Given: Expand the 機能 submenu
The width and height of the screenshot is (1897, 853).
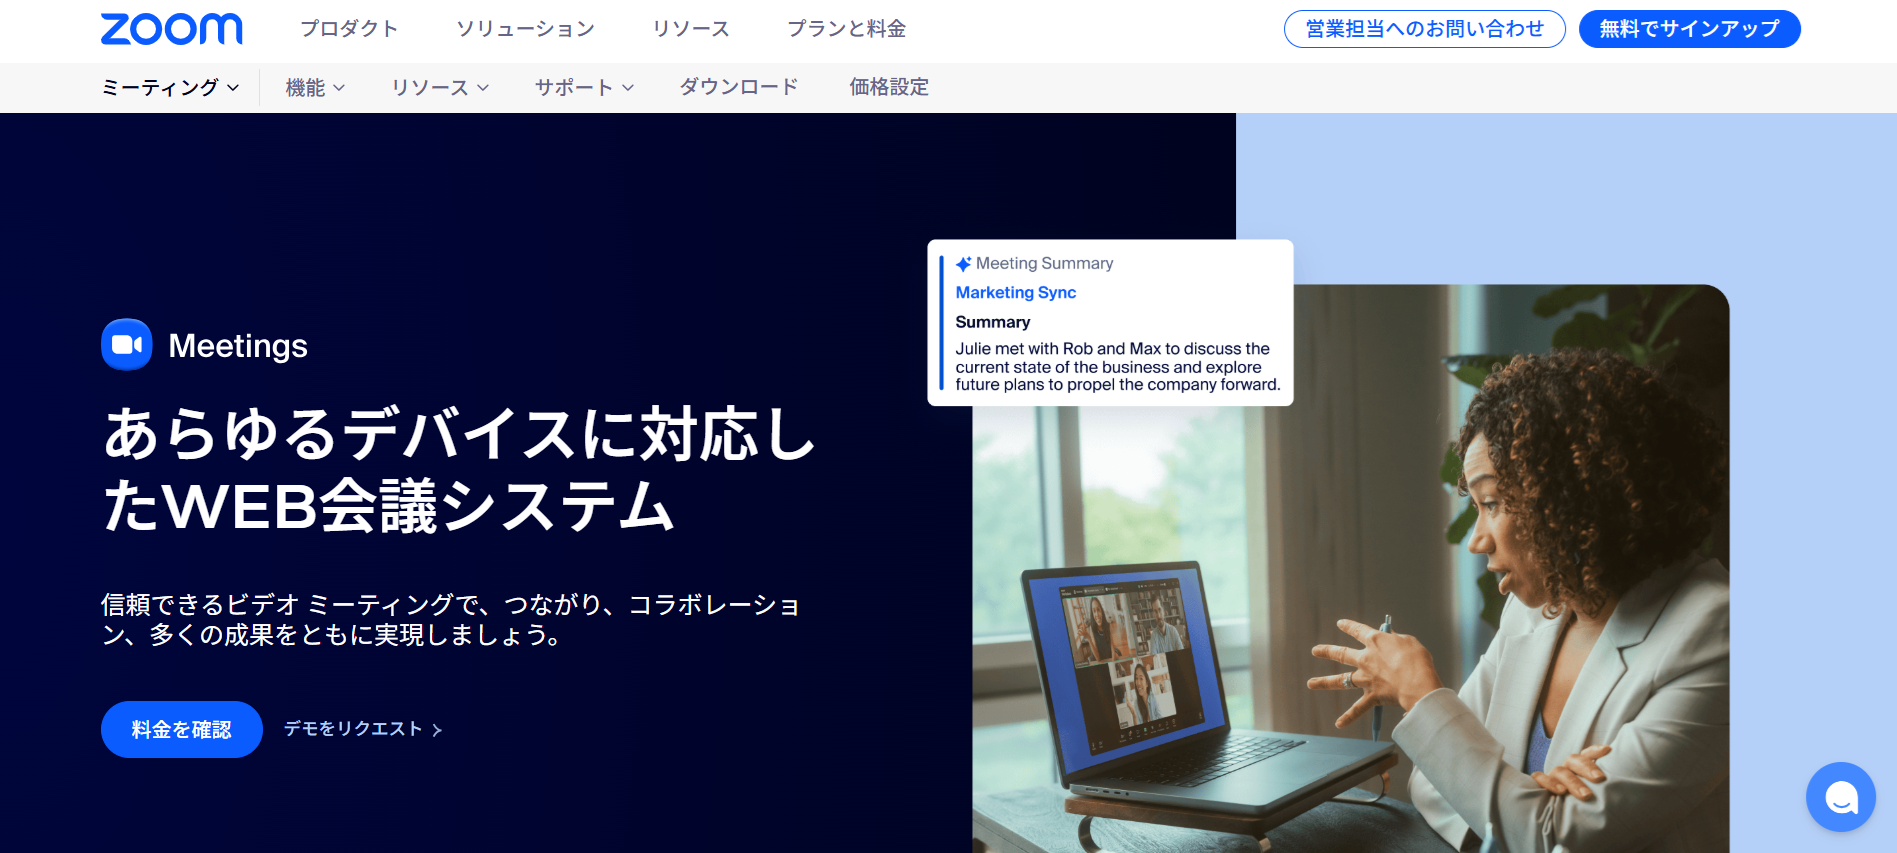Looking at the screenshot, I should tap(315, 88).
